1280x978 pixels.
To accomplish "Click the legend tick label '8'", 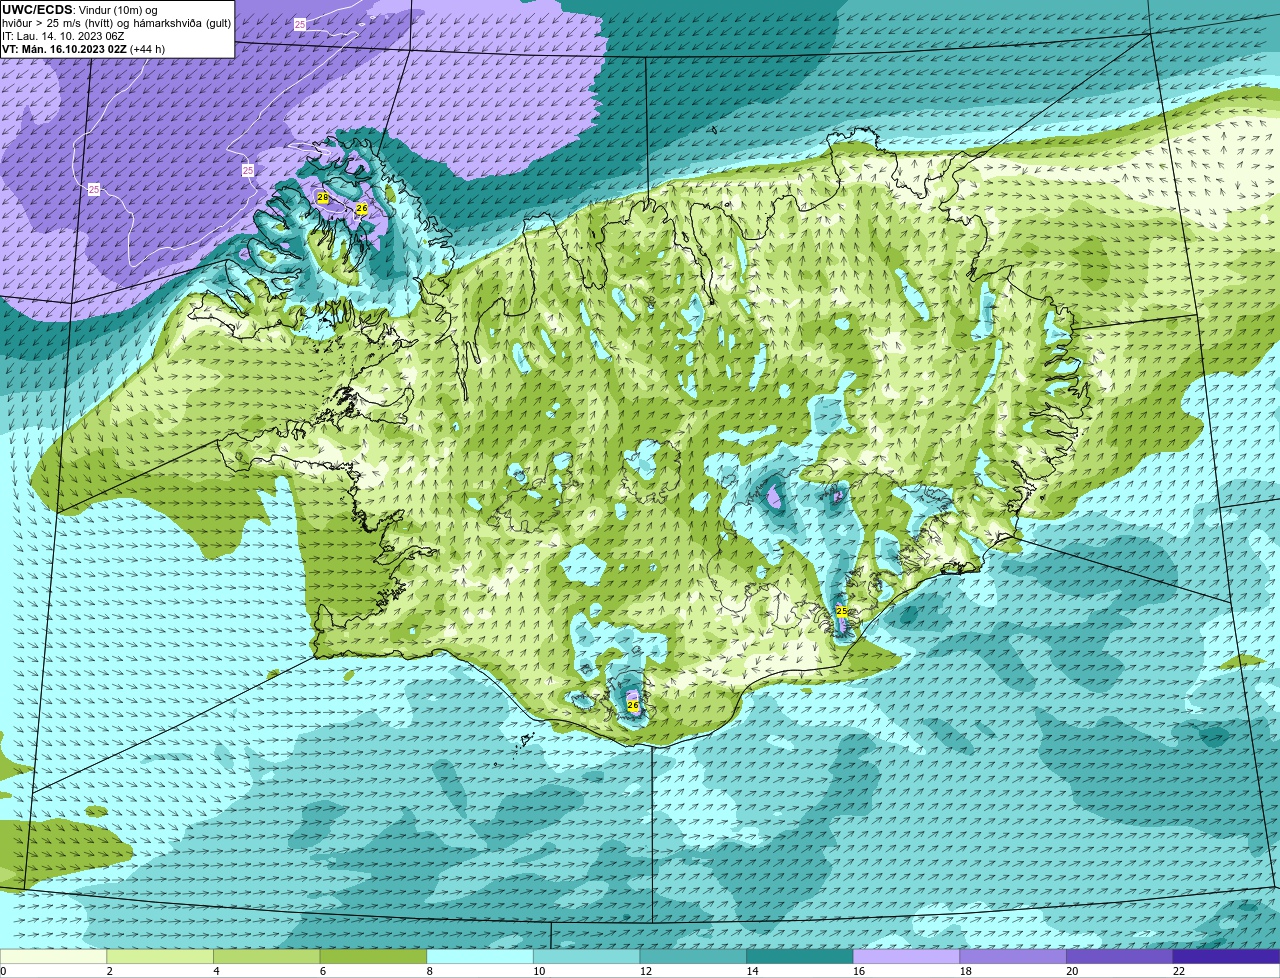I will click(x=430, y=970).
